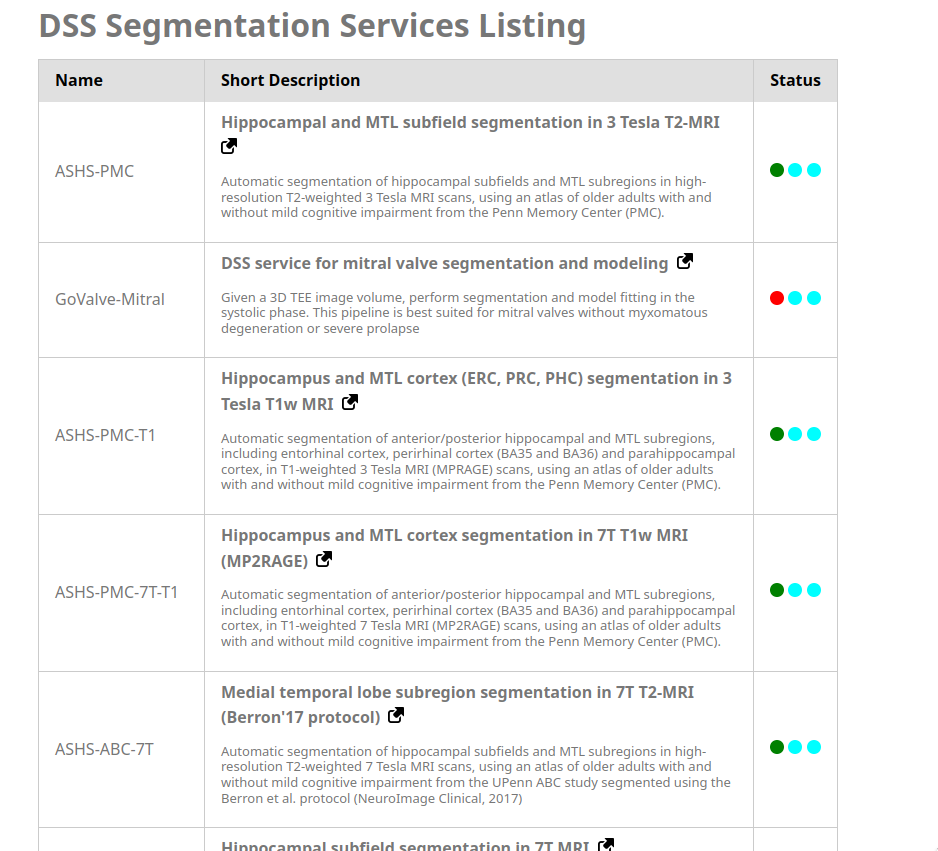Open Hippocampal and MTL subfield segmentation title link
Image resolution: width=938 pixels, height=851 pixels.
(470, 122)
